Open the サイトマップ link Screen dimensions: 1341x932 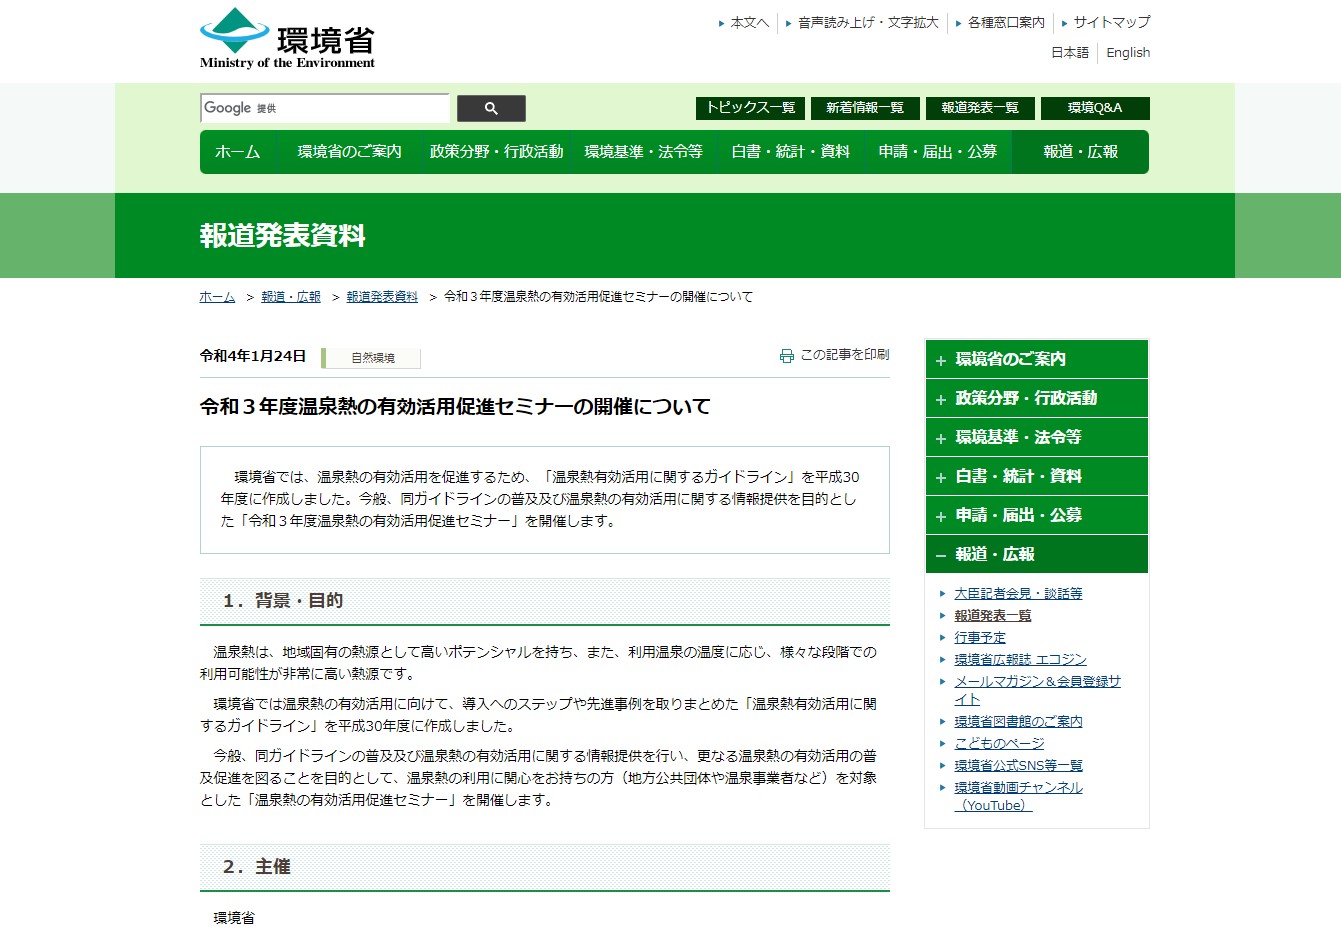[x=1111, y=22]
